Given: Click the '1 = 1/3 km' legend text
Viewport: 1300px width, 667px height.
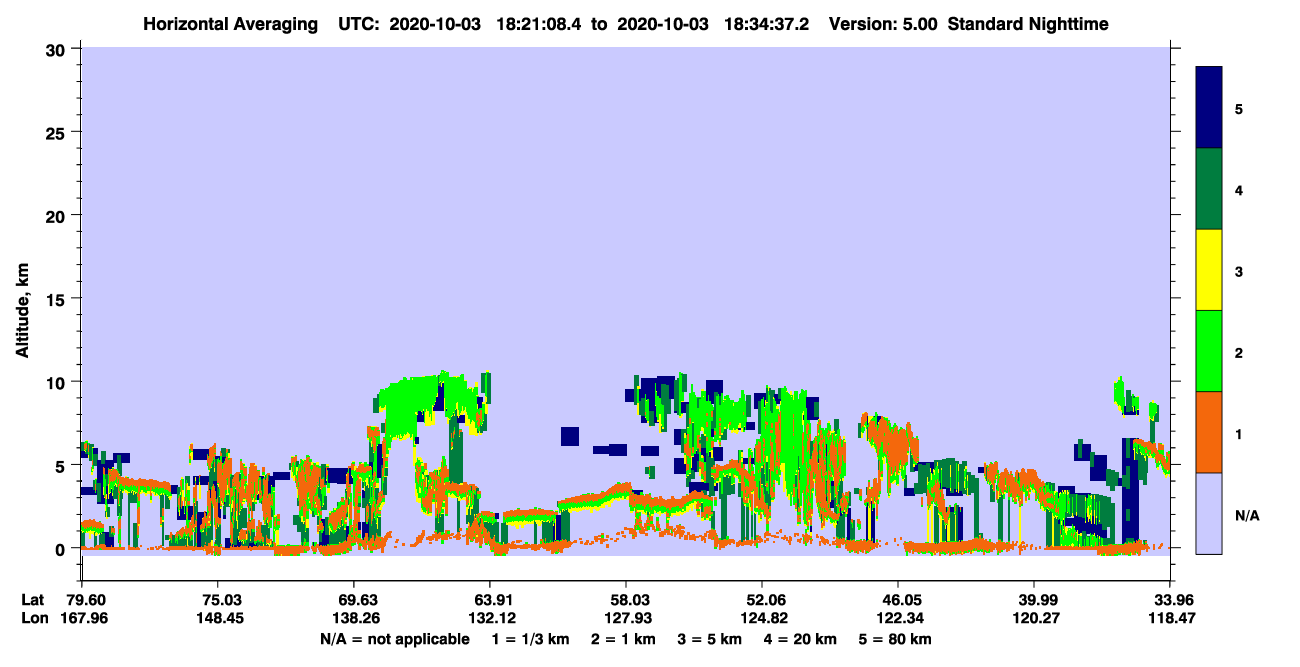Looking at the screenshot, I should point(530,639).
